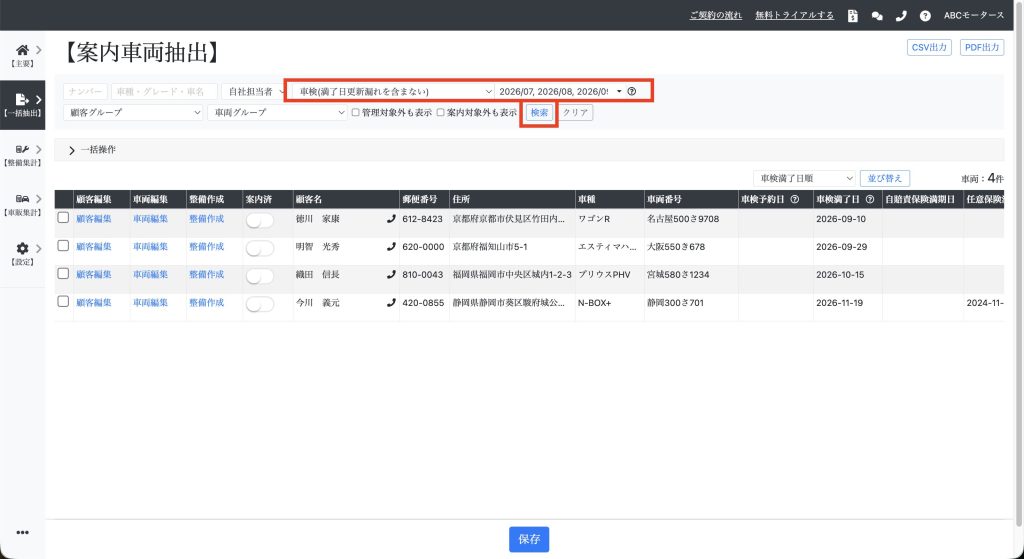
Task: Click the help icon beside the month selector
Action: 632,91
